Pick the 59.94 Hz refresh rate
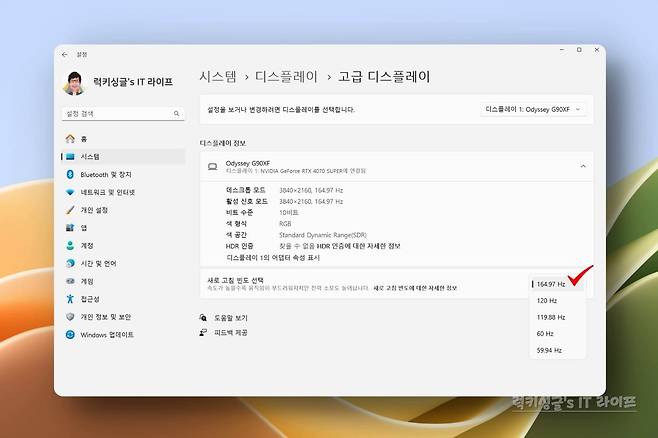This screenshot has width=658, height=438. [549, 350]
